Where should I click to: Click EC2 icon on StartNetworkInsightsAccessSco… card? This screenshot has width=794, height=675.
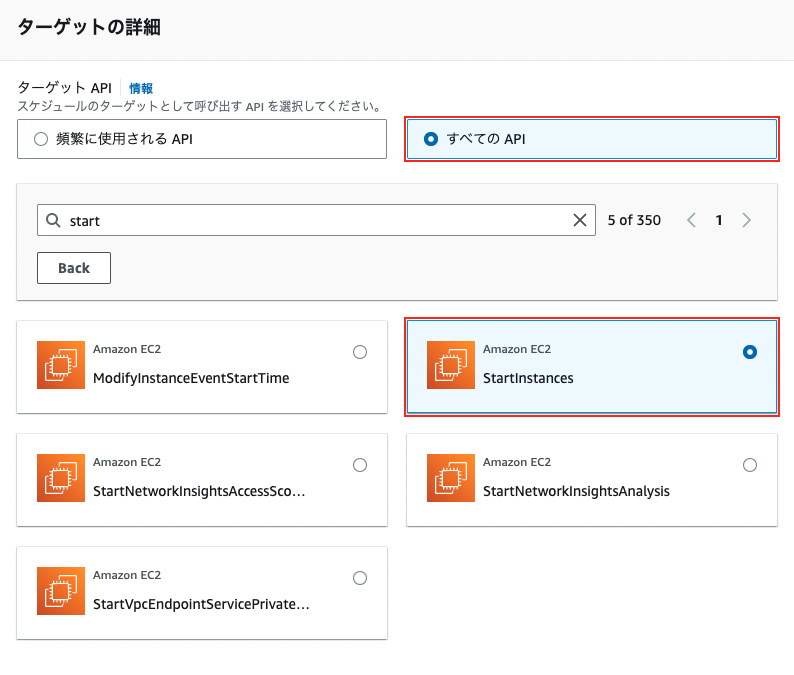pyautogui.click(x=61, y=478)
